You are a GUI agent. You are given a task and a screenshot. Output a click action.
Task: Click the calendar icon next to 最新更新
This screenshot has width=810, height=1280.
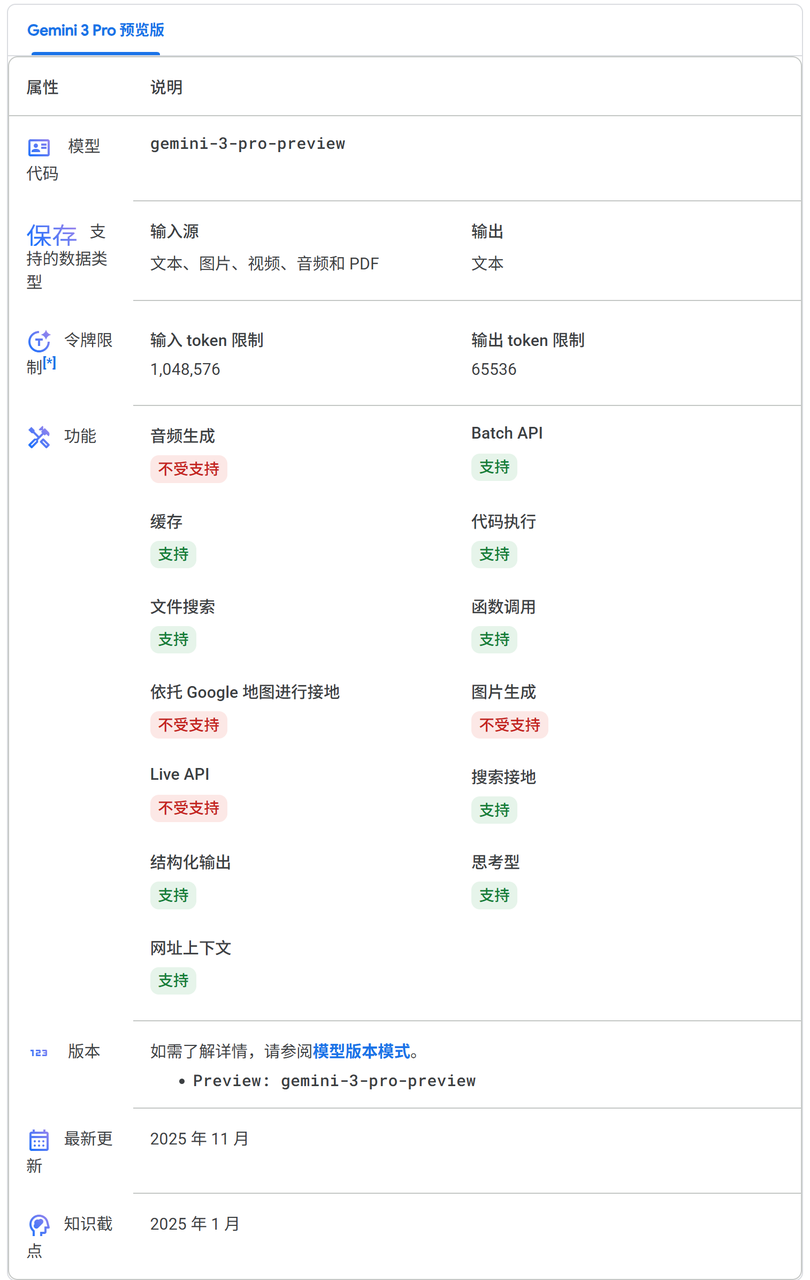(37, 1137)
